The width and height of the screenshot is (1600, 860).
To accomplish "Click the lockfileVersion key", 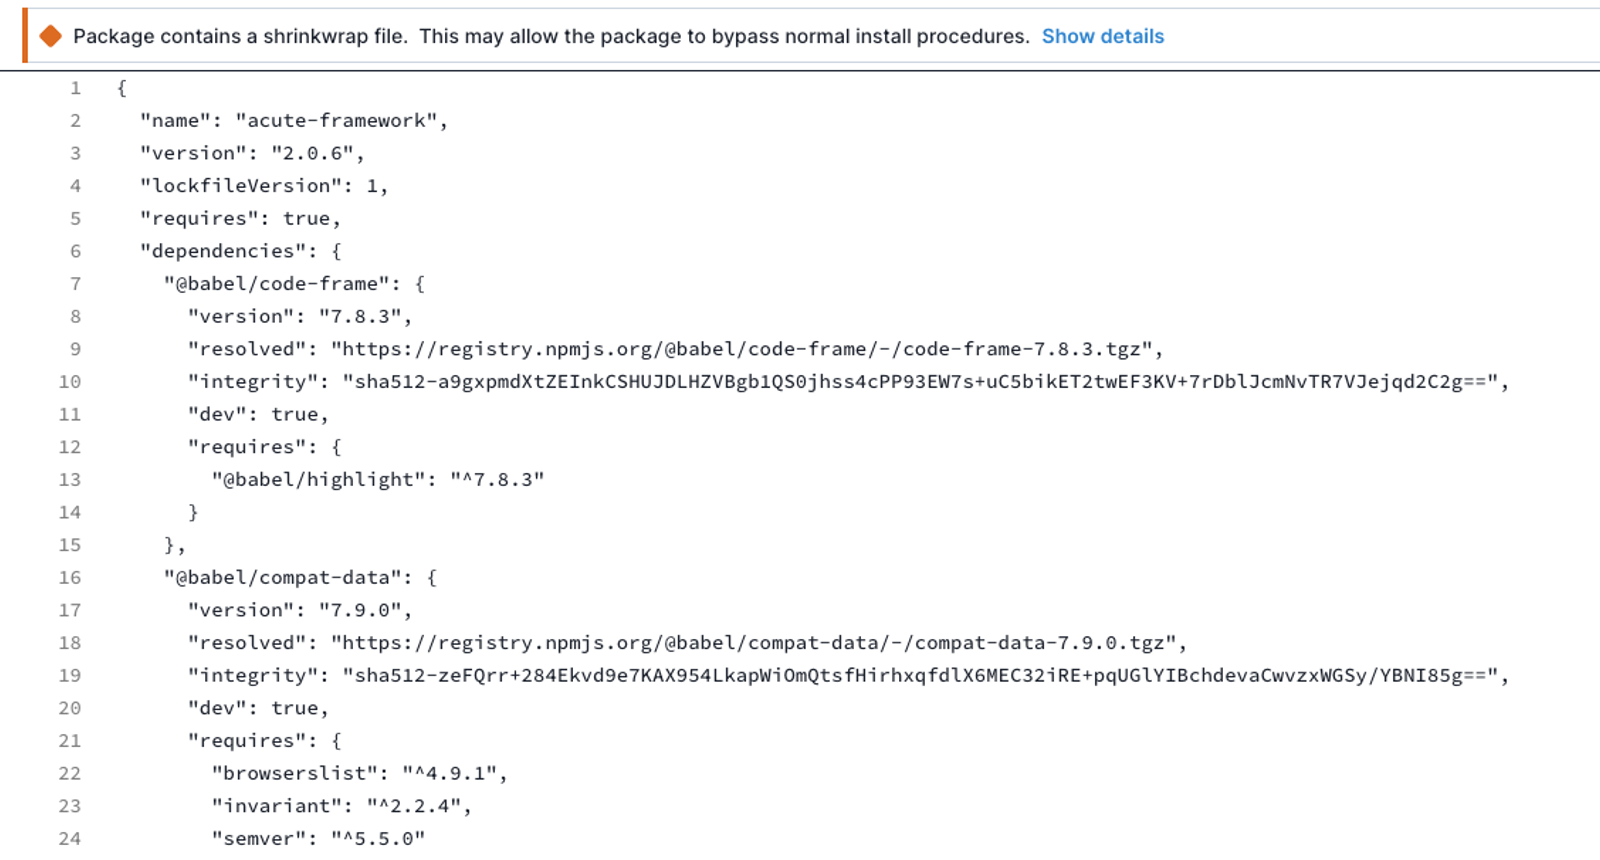I will pos(240,186).
